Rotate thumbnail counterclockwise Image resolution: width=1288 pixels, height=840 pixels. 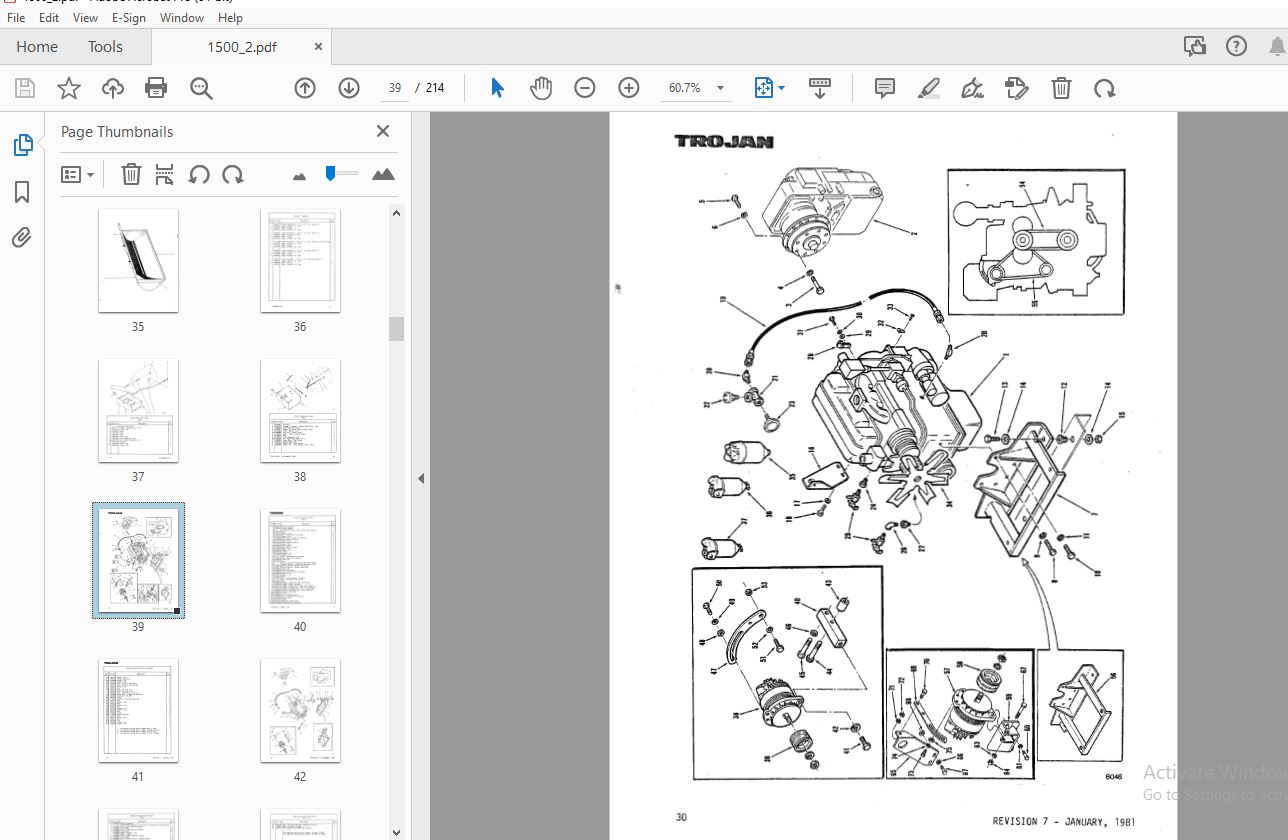[199, 175]
